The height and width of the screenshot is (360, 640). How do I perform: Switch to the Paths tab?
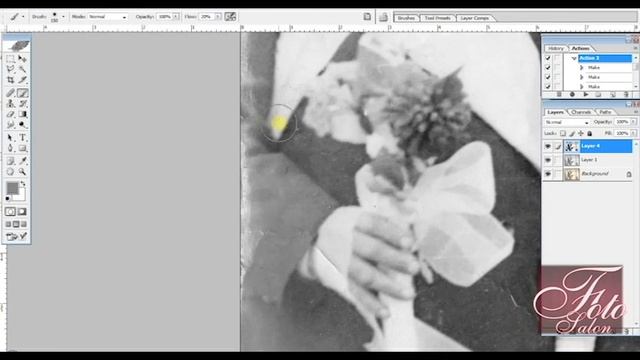(605, 112)
